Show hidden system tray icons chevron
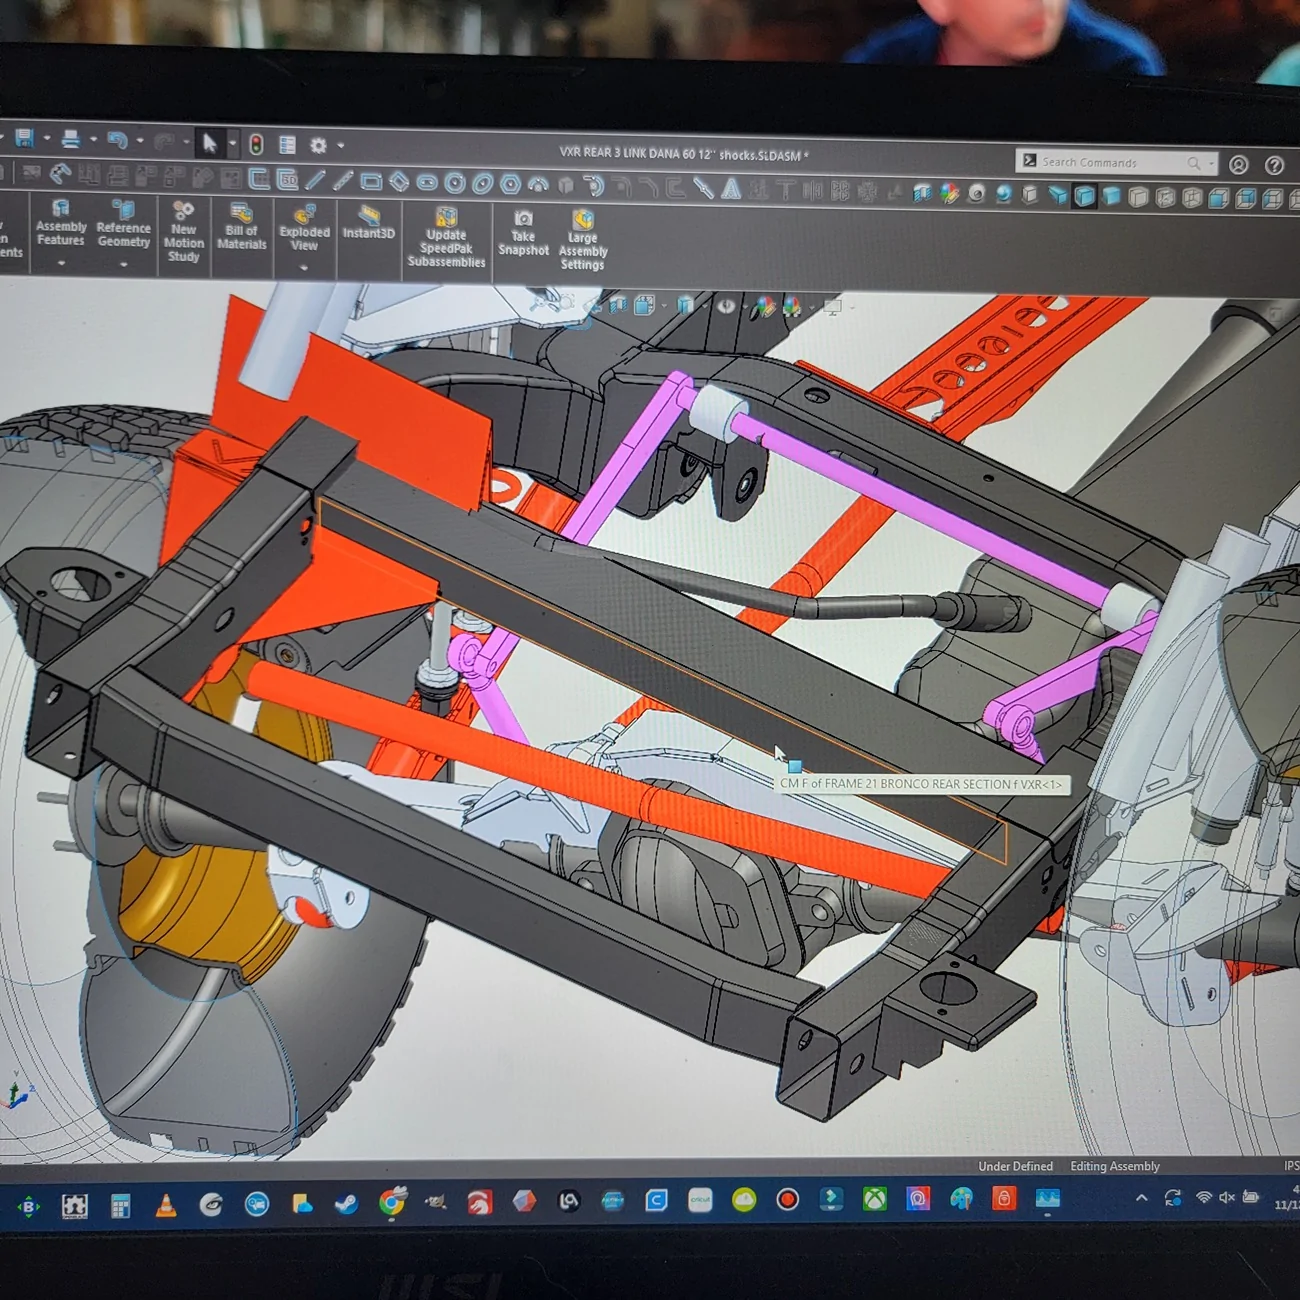This screenshot has width=1300, height=1300. (x=1141, y=1199)
